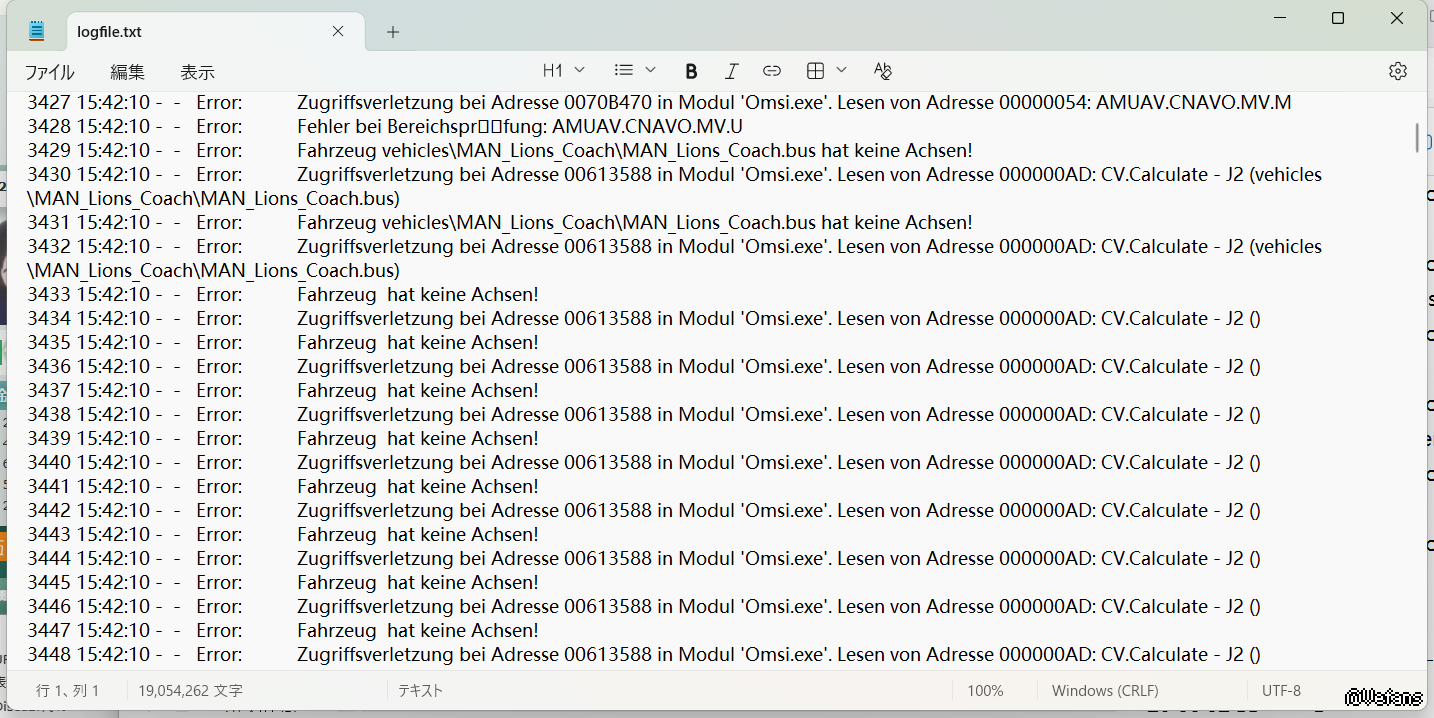
Task: Toggle bold formatting
Action: pyautogui.click(x=691, y=71)
